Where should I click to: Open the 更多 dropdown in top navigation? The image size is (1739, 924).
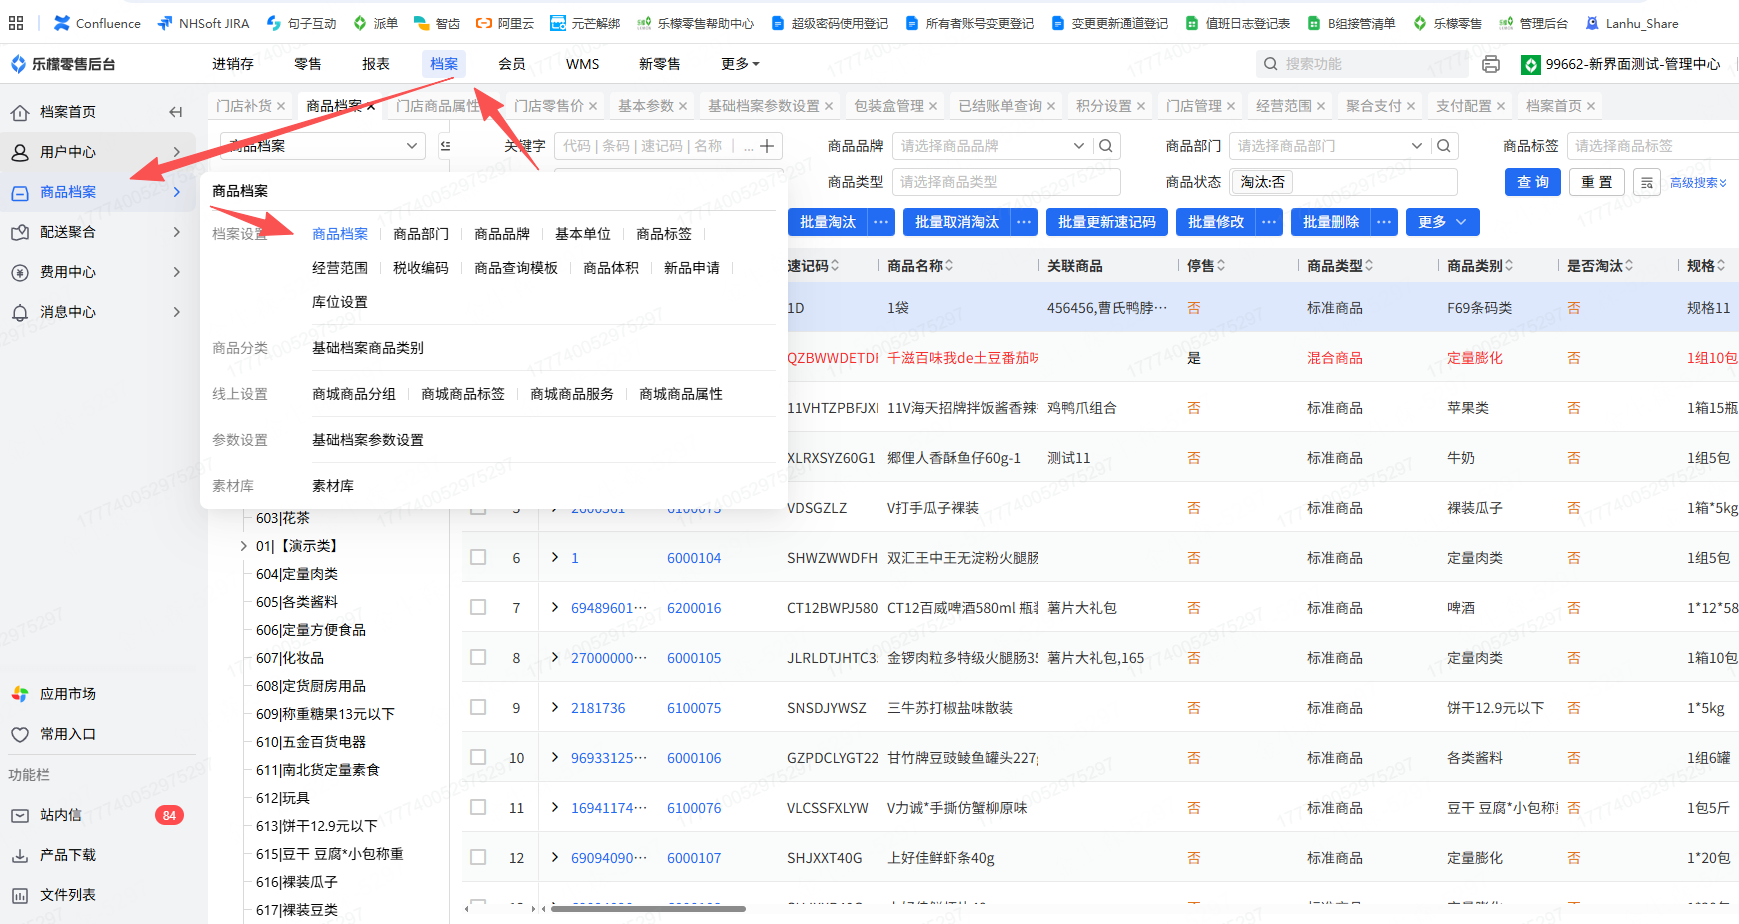coord(740,64)
